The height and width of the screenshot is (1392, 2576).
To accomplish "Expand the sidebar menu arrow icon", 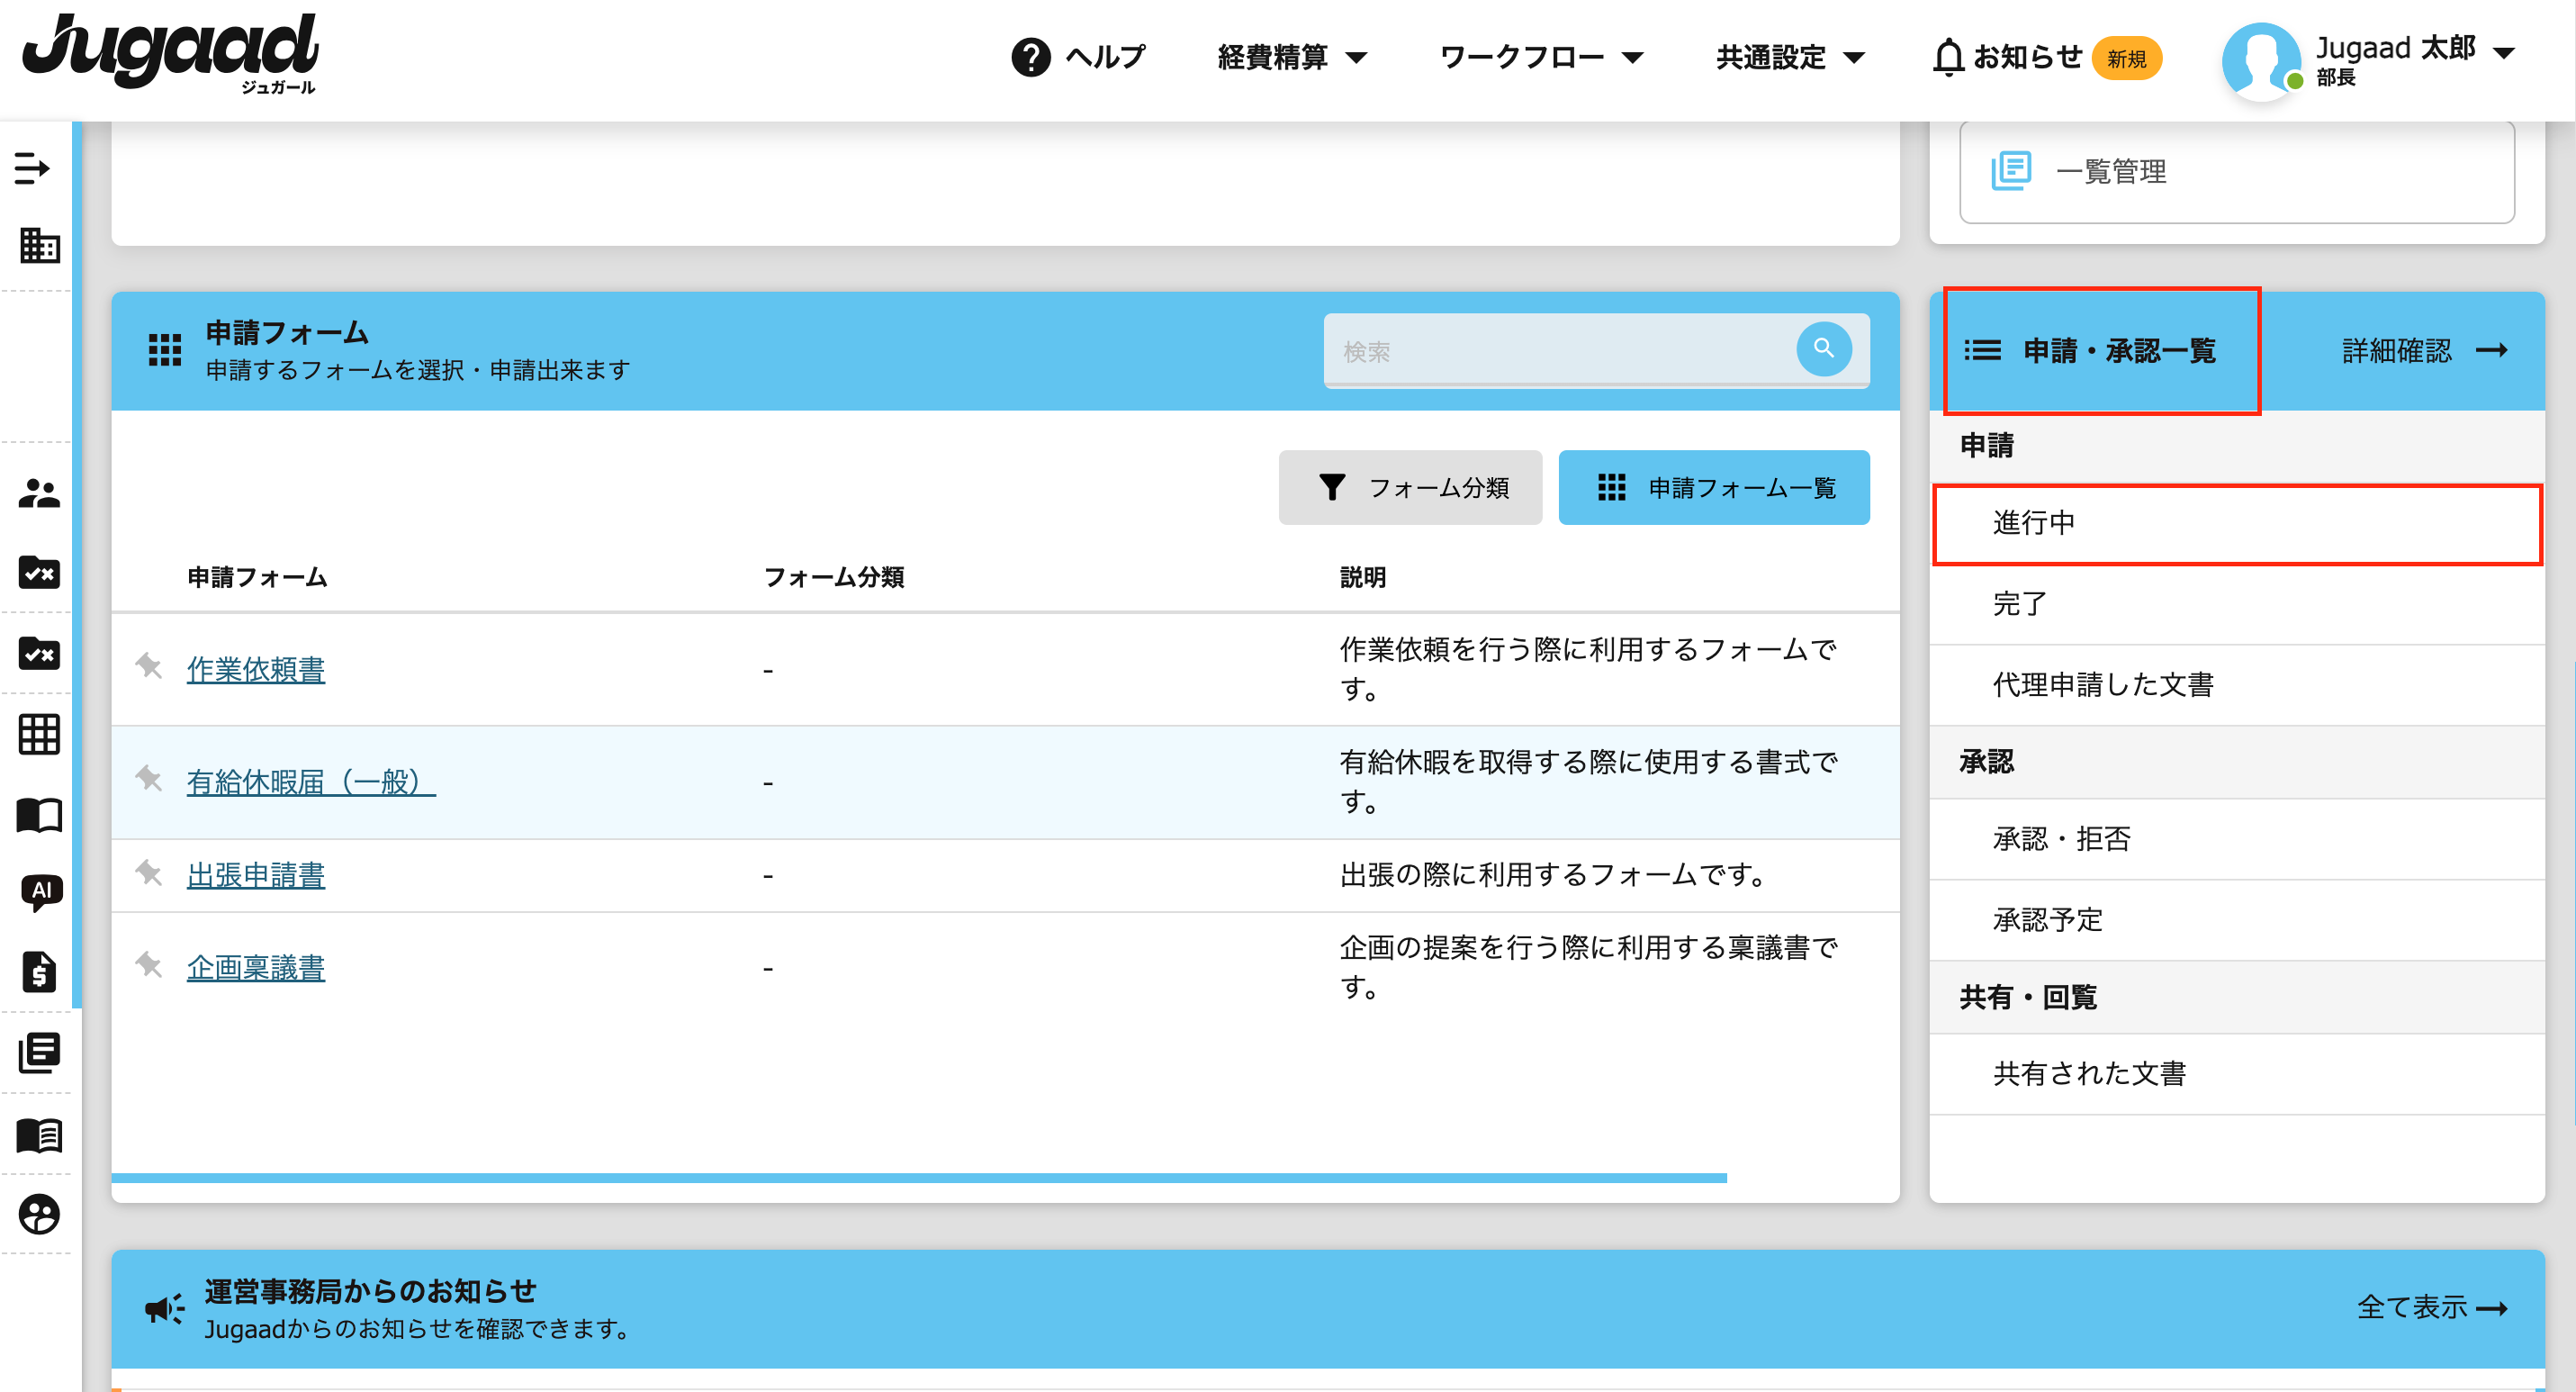I will pyautogui.click(x=32, y=168).
